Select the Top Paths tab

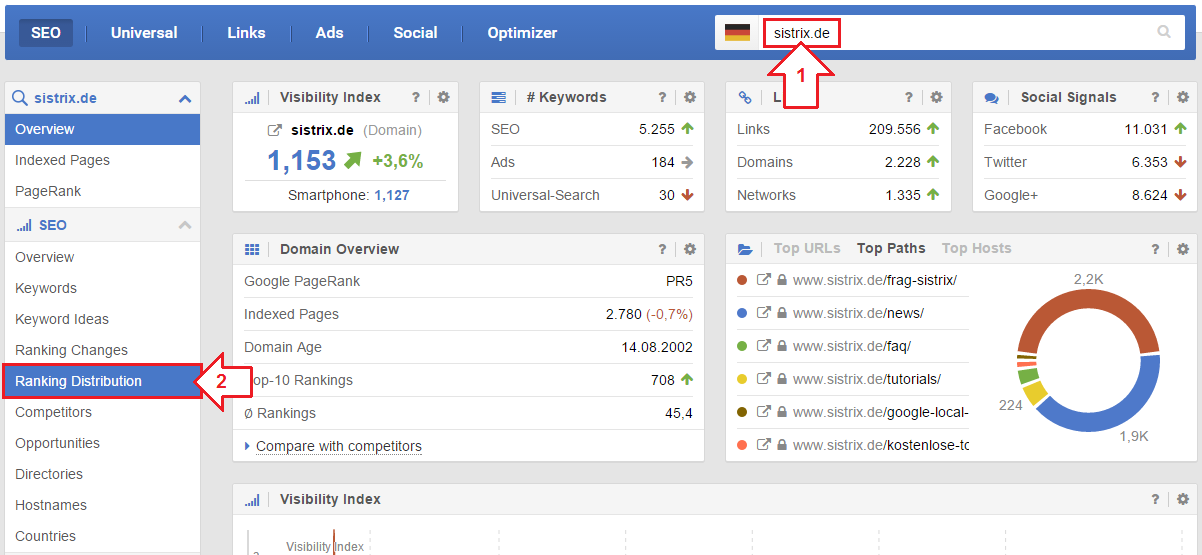point(891,248)
